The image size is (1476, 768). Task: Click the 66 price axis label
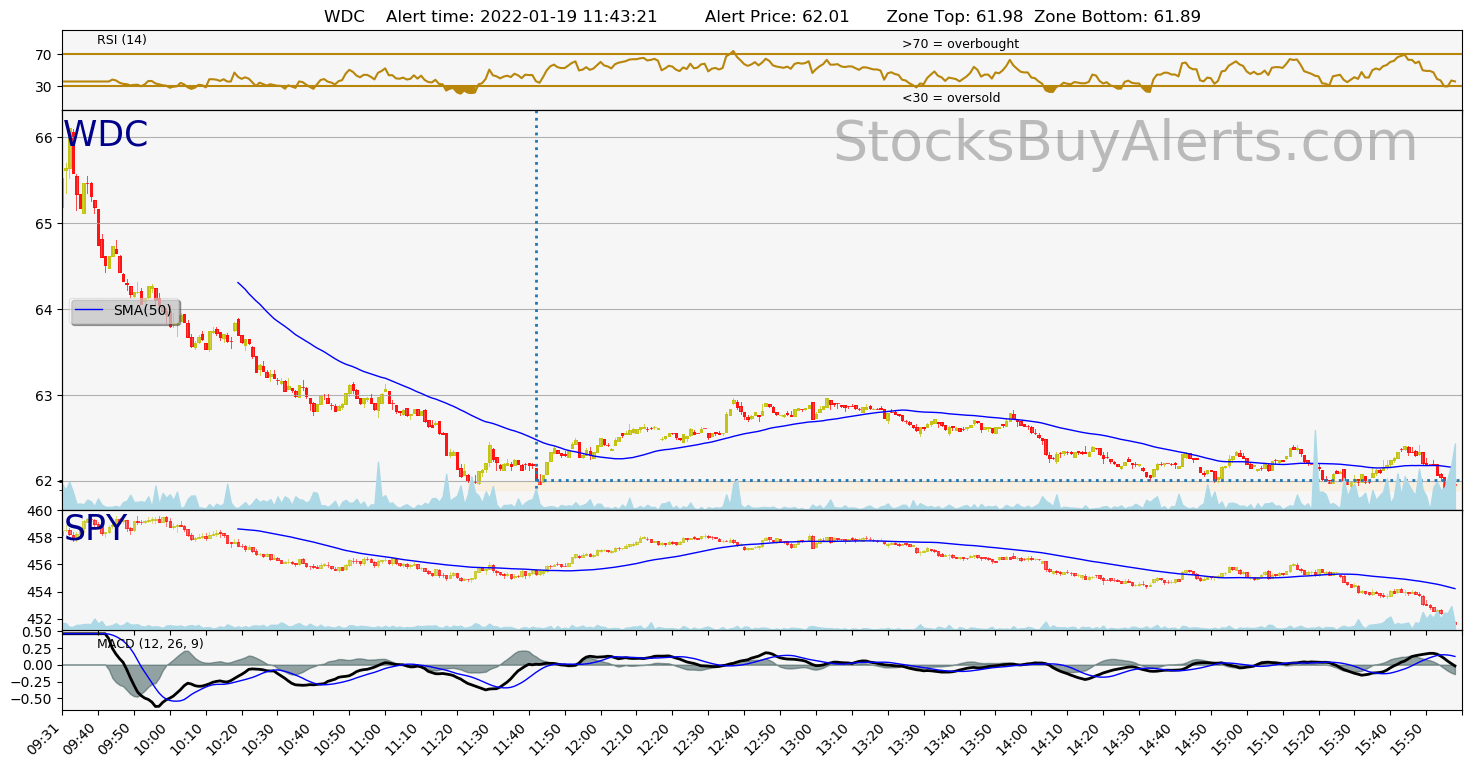pos(44,138)
